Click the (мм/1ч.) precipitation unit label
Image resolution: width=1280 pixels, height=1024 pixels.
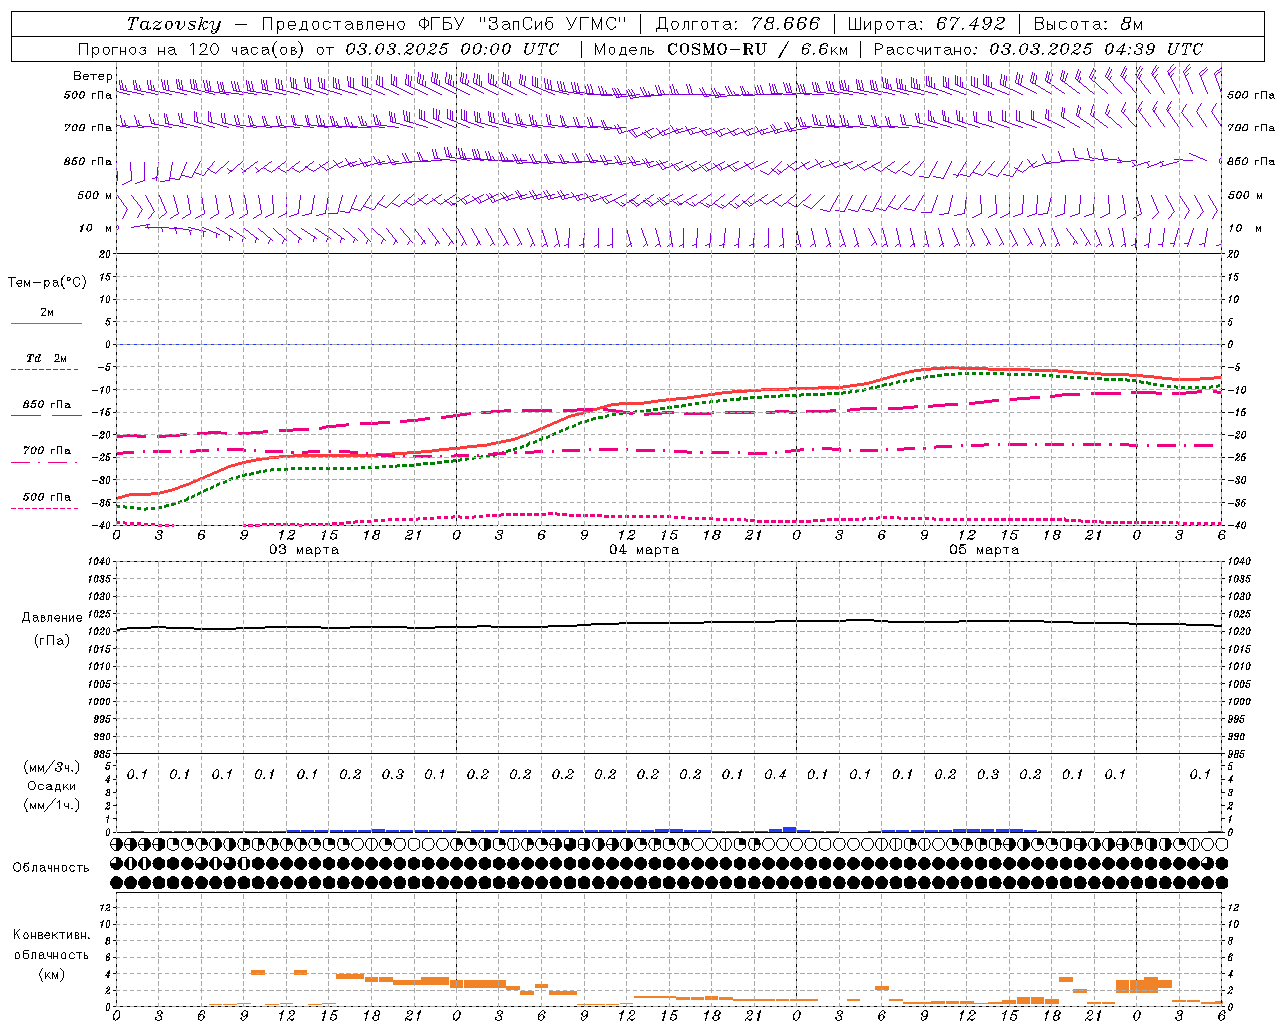tap(52, 805)
